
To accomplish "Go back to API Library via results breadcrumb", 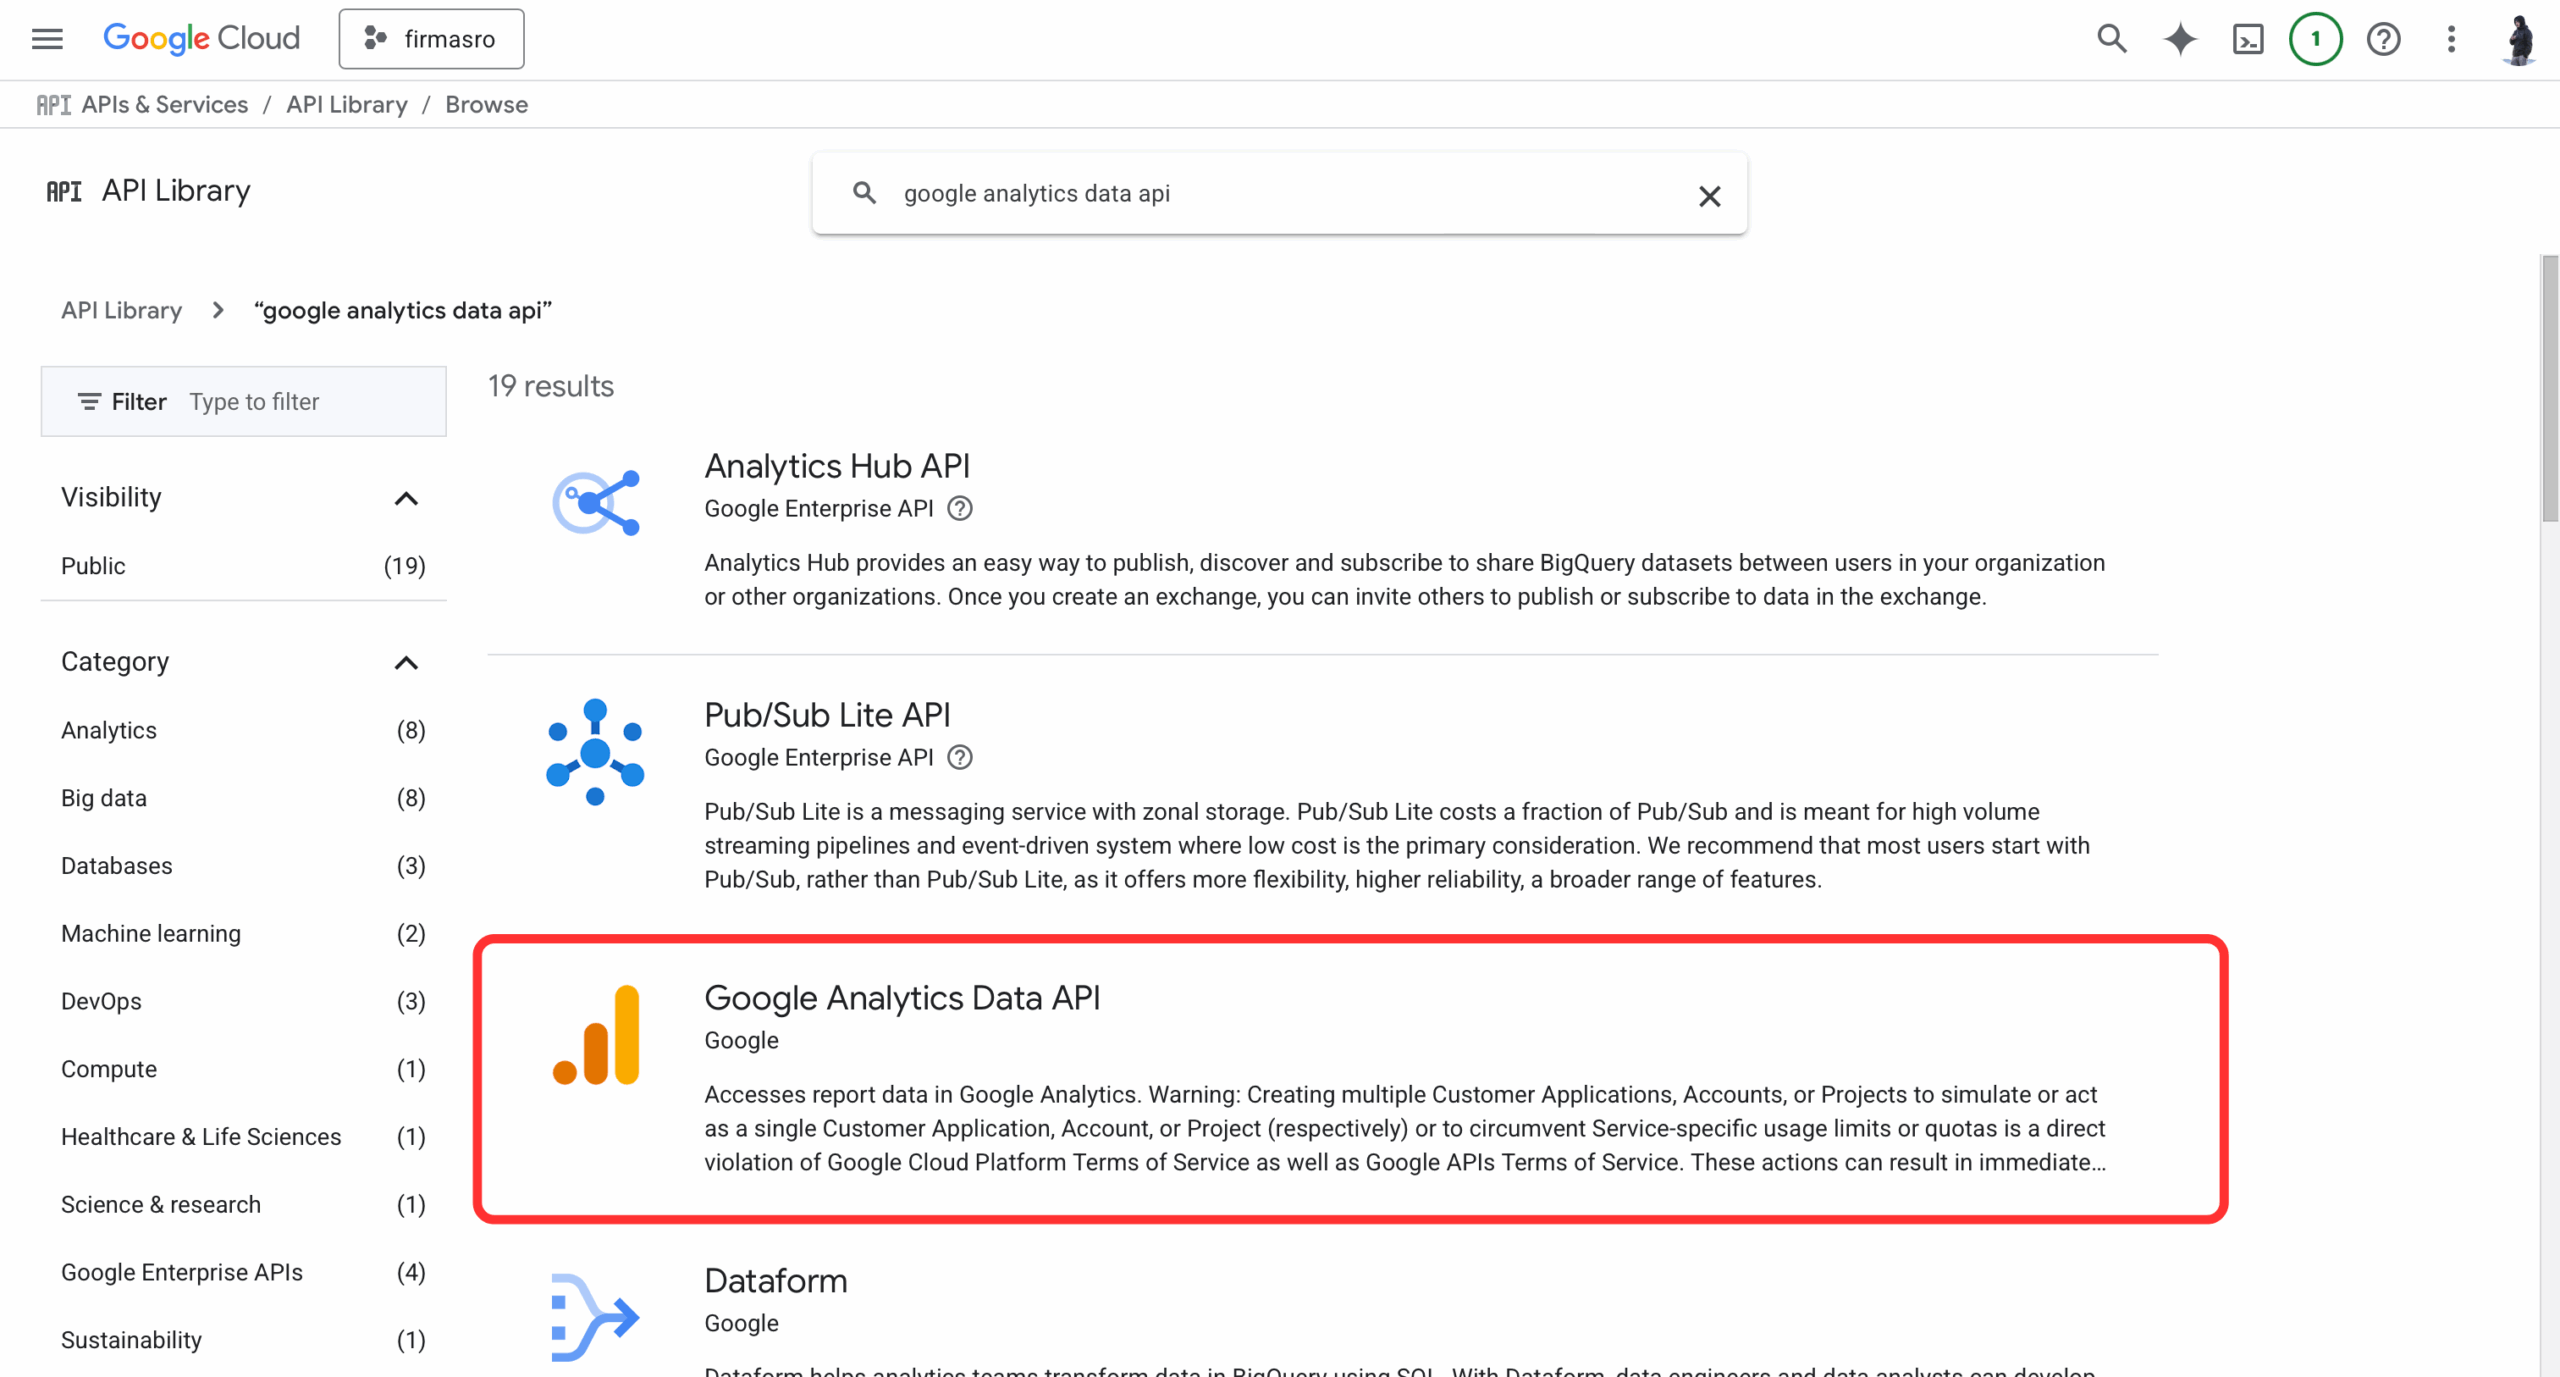I will (122, 310).
